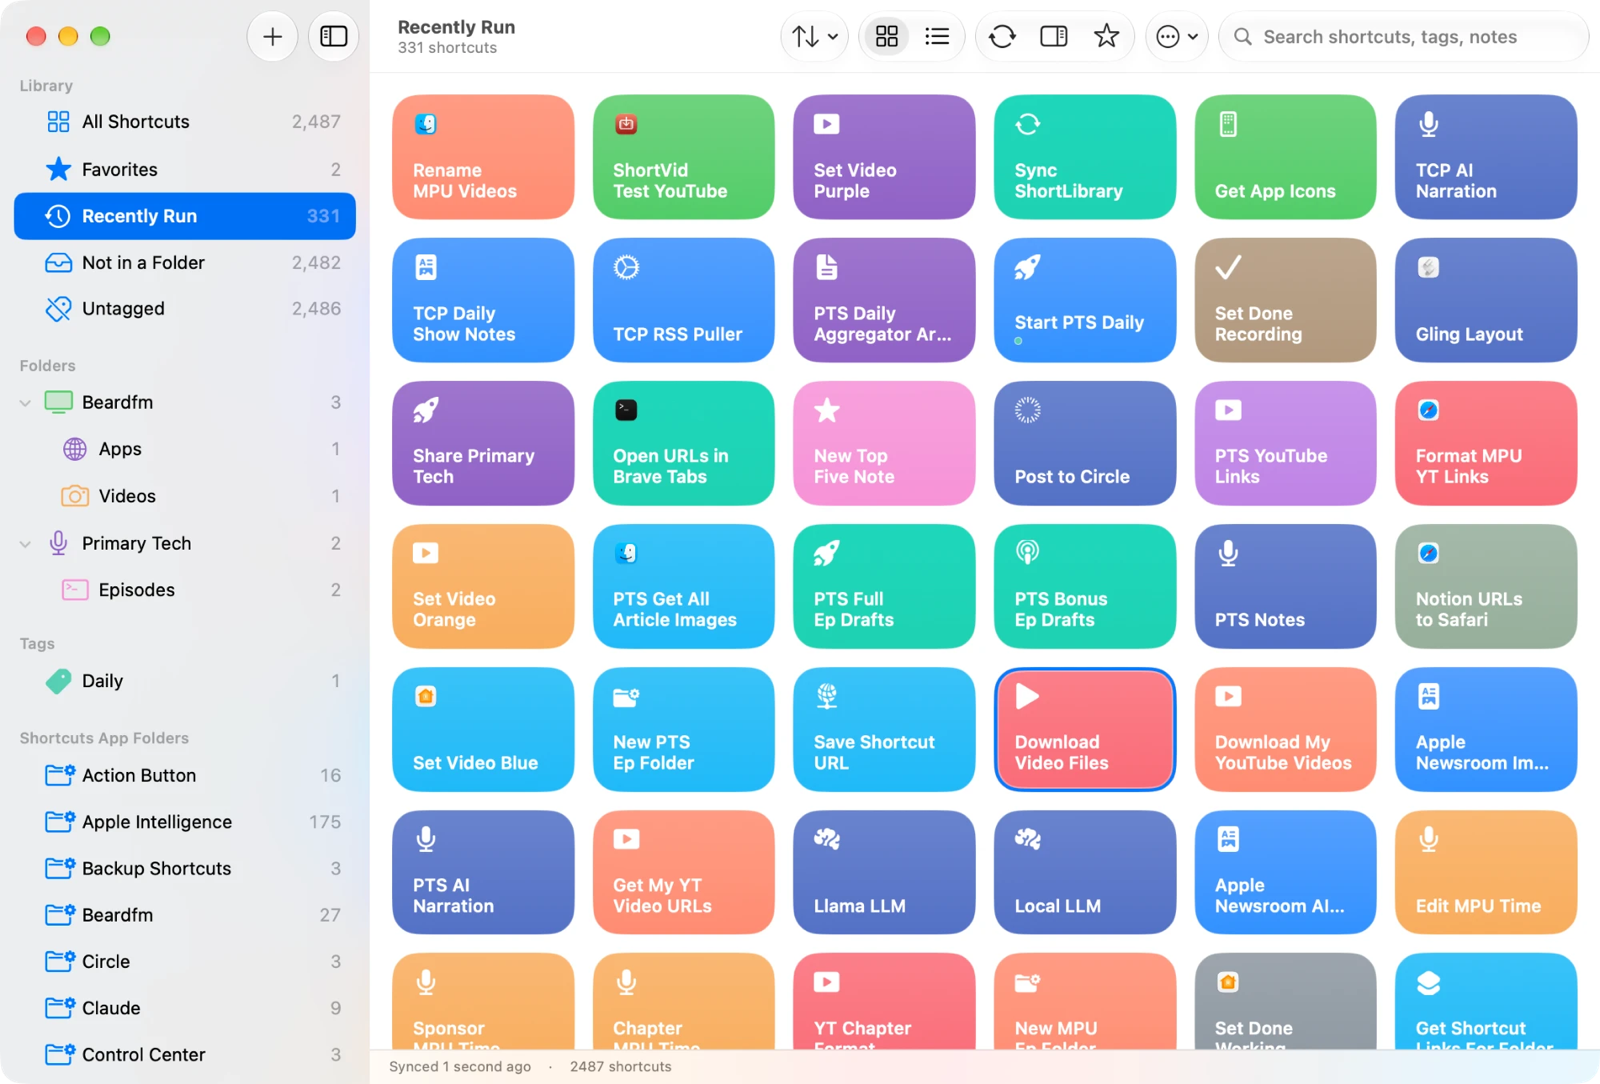The width and height of the screenshot is (1600, 1084).
Task: Click the sync refresh icon
Action: [1002, 37]
